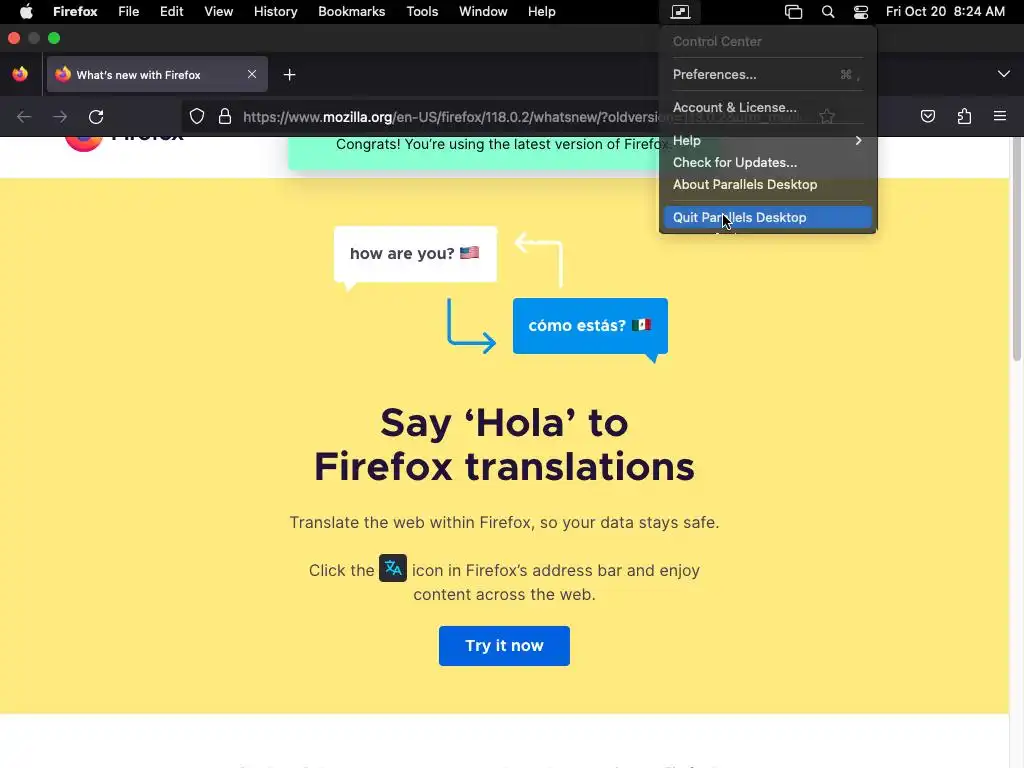Click the menu bar date and time
1024x768 pixels.
[945, 12]
